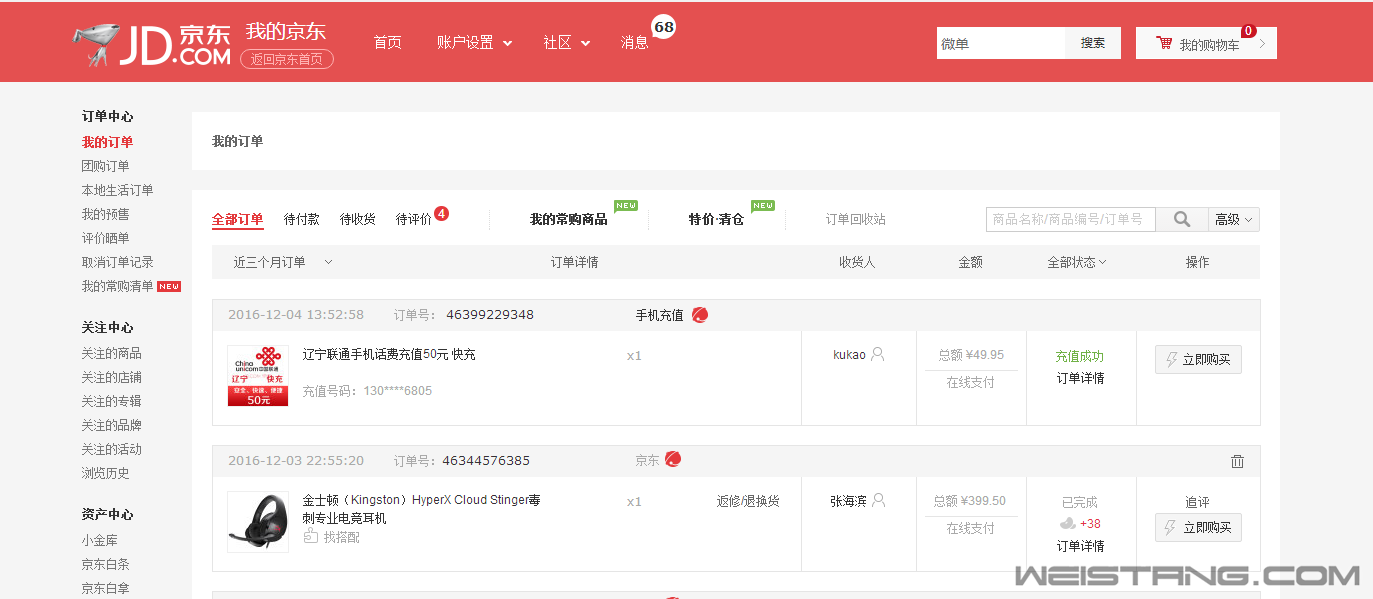The height and width of the screenshot is (599, 1373).
Task: Click 订单详情 for the recharge order
Action: (x=1081, y=378)
